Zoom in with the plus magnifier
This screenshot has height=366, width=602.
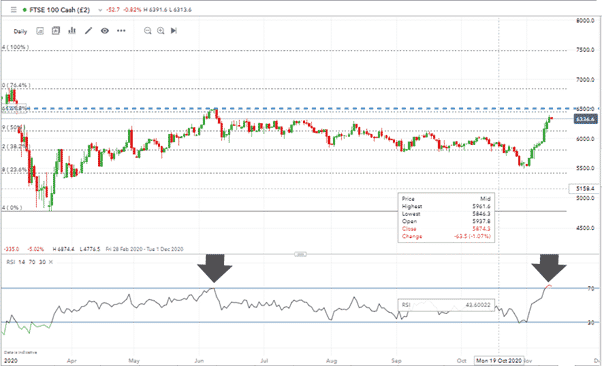(161, 31)
